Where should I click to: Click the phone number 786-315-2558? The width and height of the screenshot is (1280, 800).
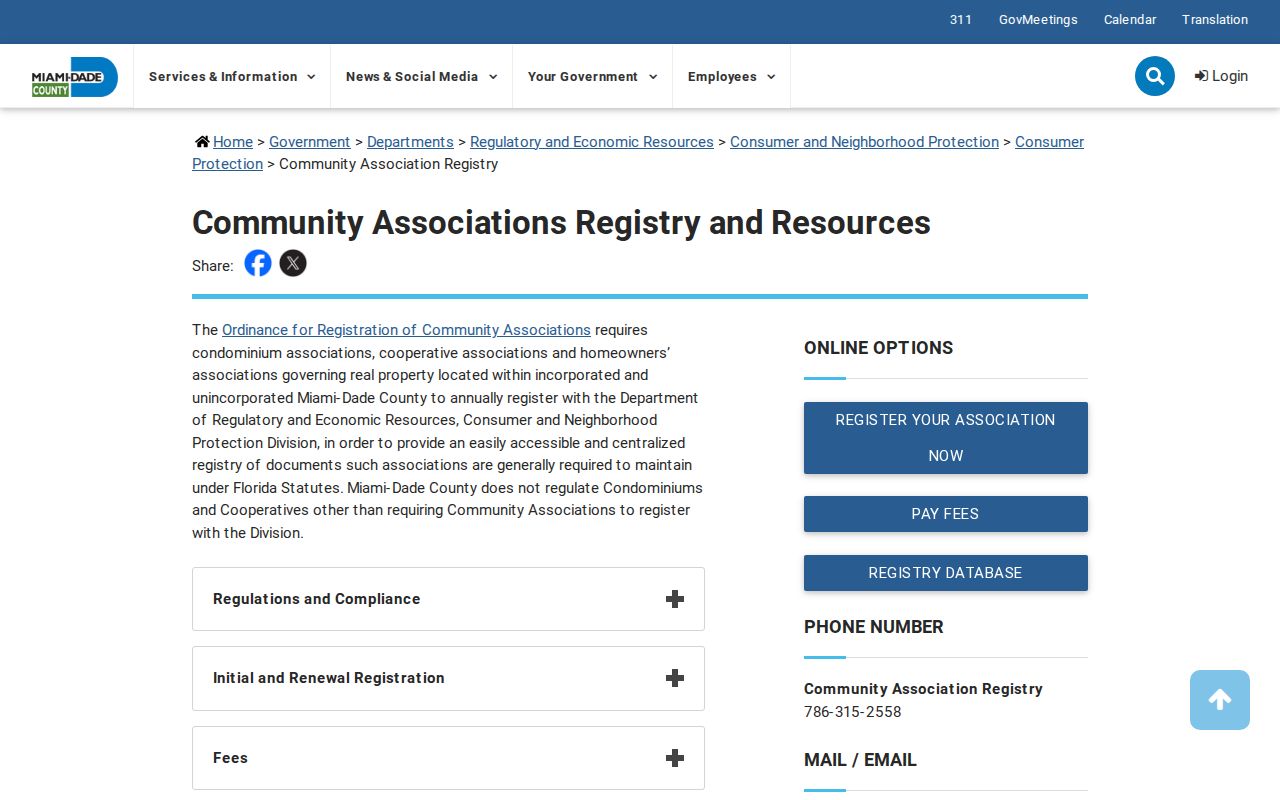[x=852, y=712]
